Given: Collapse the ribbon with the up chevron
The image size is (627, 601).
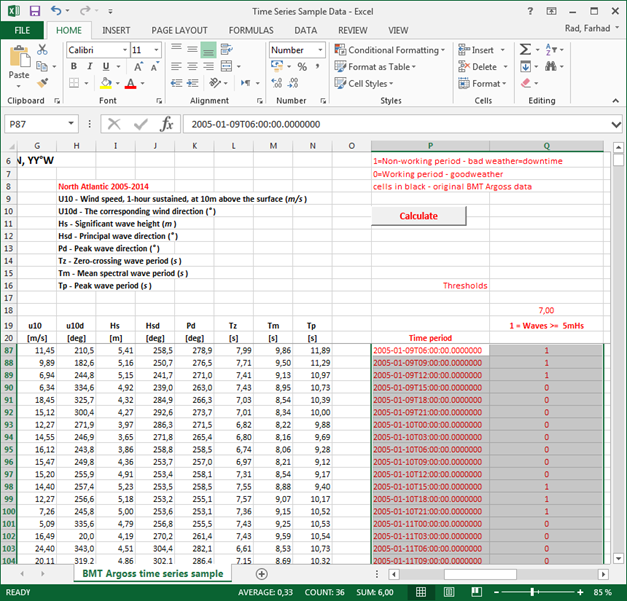Looking at the screenshot, I should click(615, 101).
